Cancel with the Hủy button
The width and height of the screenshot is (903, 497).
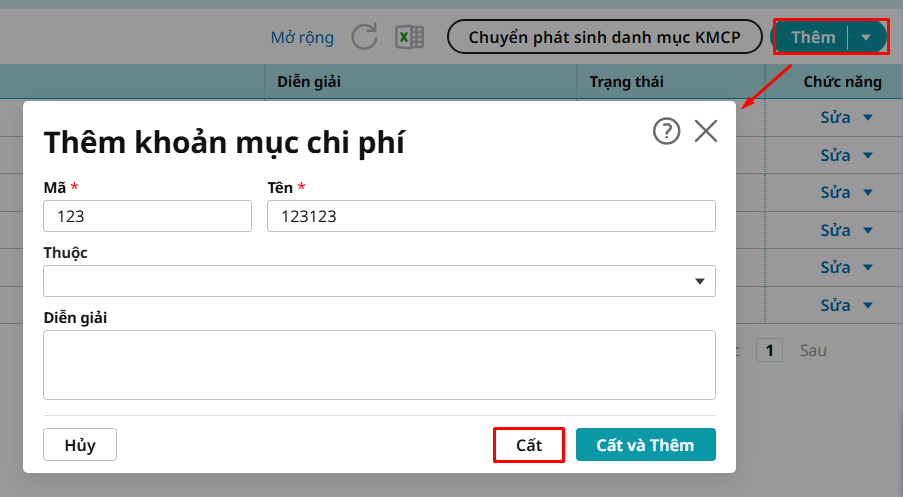pos(80,445)
